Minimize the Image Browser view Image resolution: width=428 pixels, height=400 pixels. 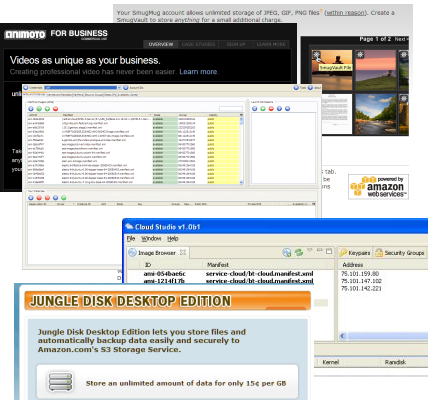point(320,250)
